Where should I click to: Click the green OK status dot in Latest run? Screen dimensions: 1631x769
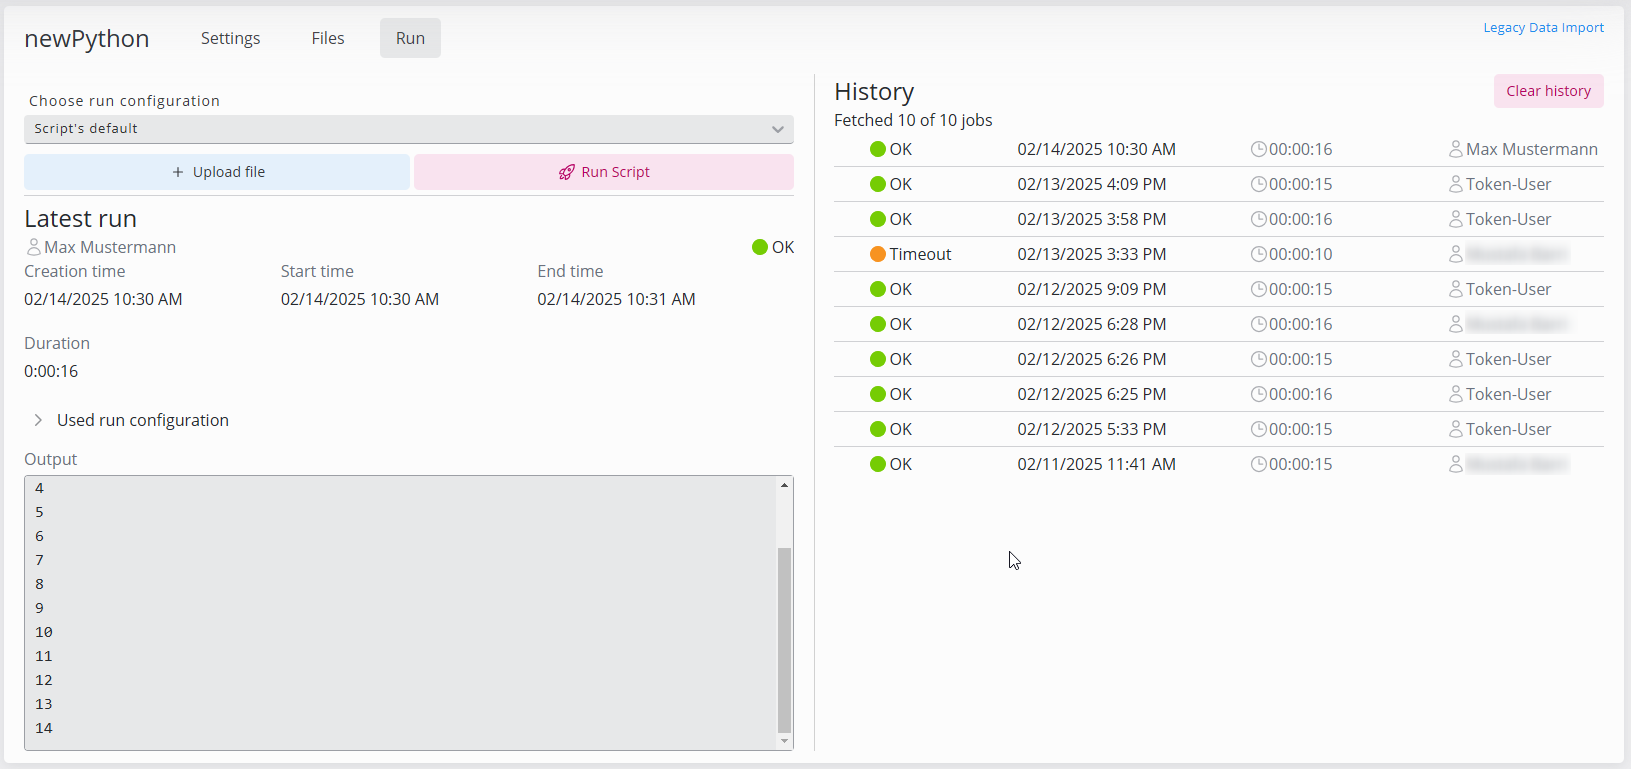pos(760,247)
